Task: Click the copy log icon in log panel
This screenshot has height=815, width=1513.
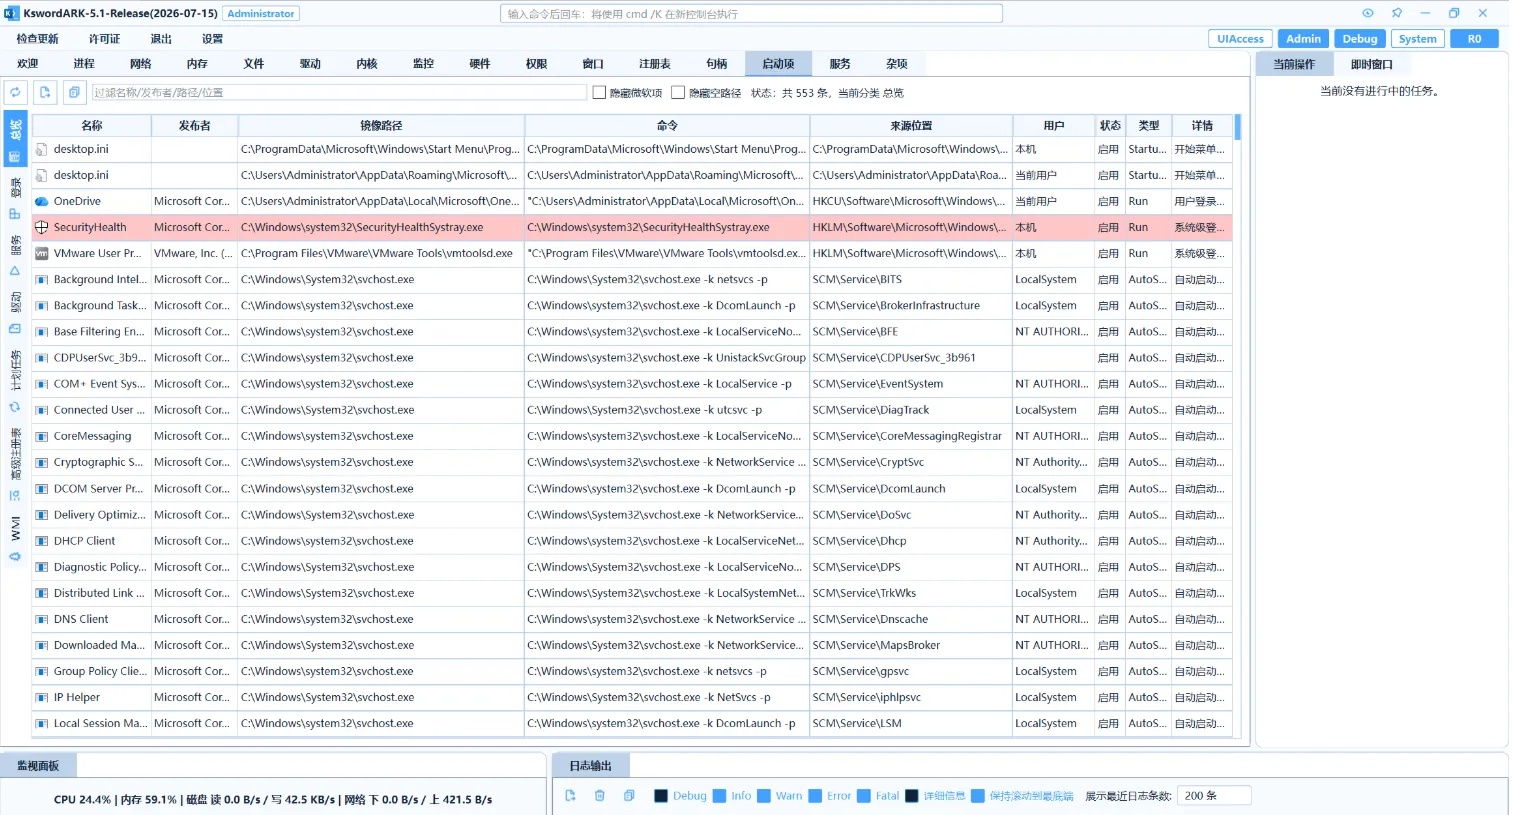Action: click(x=629, y=796)
